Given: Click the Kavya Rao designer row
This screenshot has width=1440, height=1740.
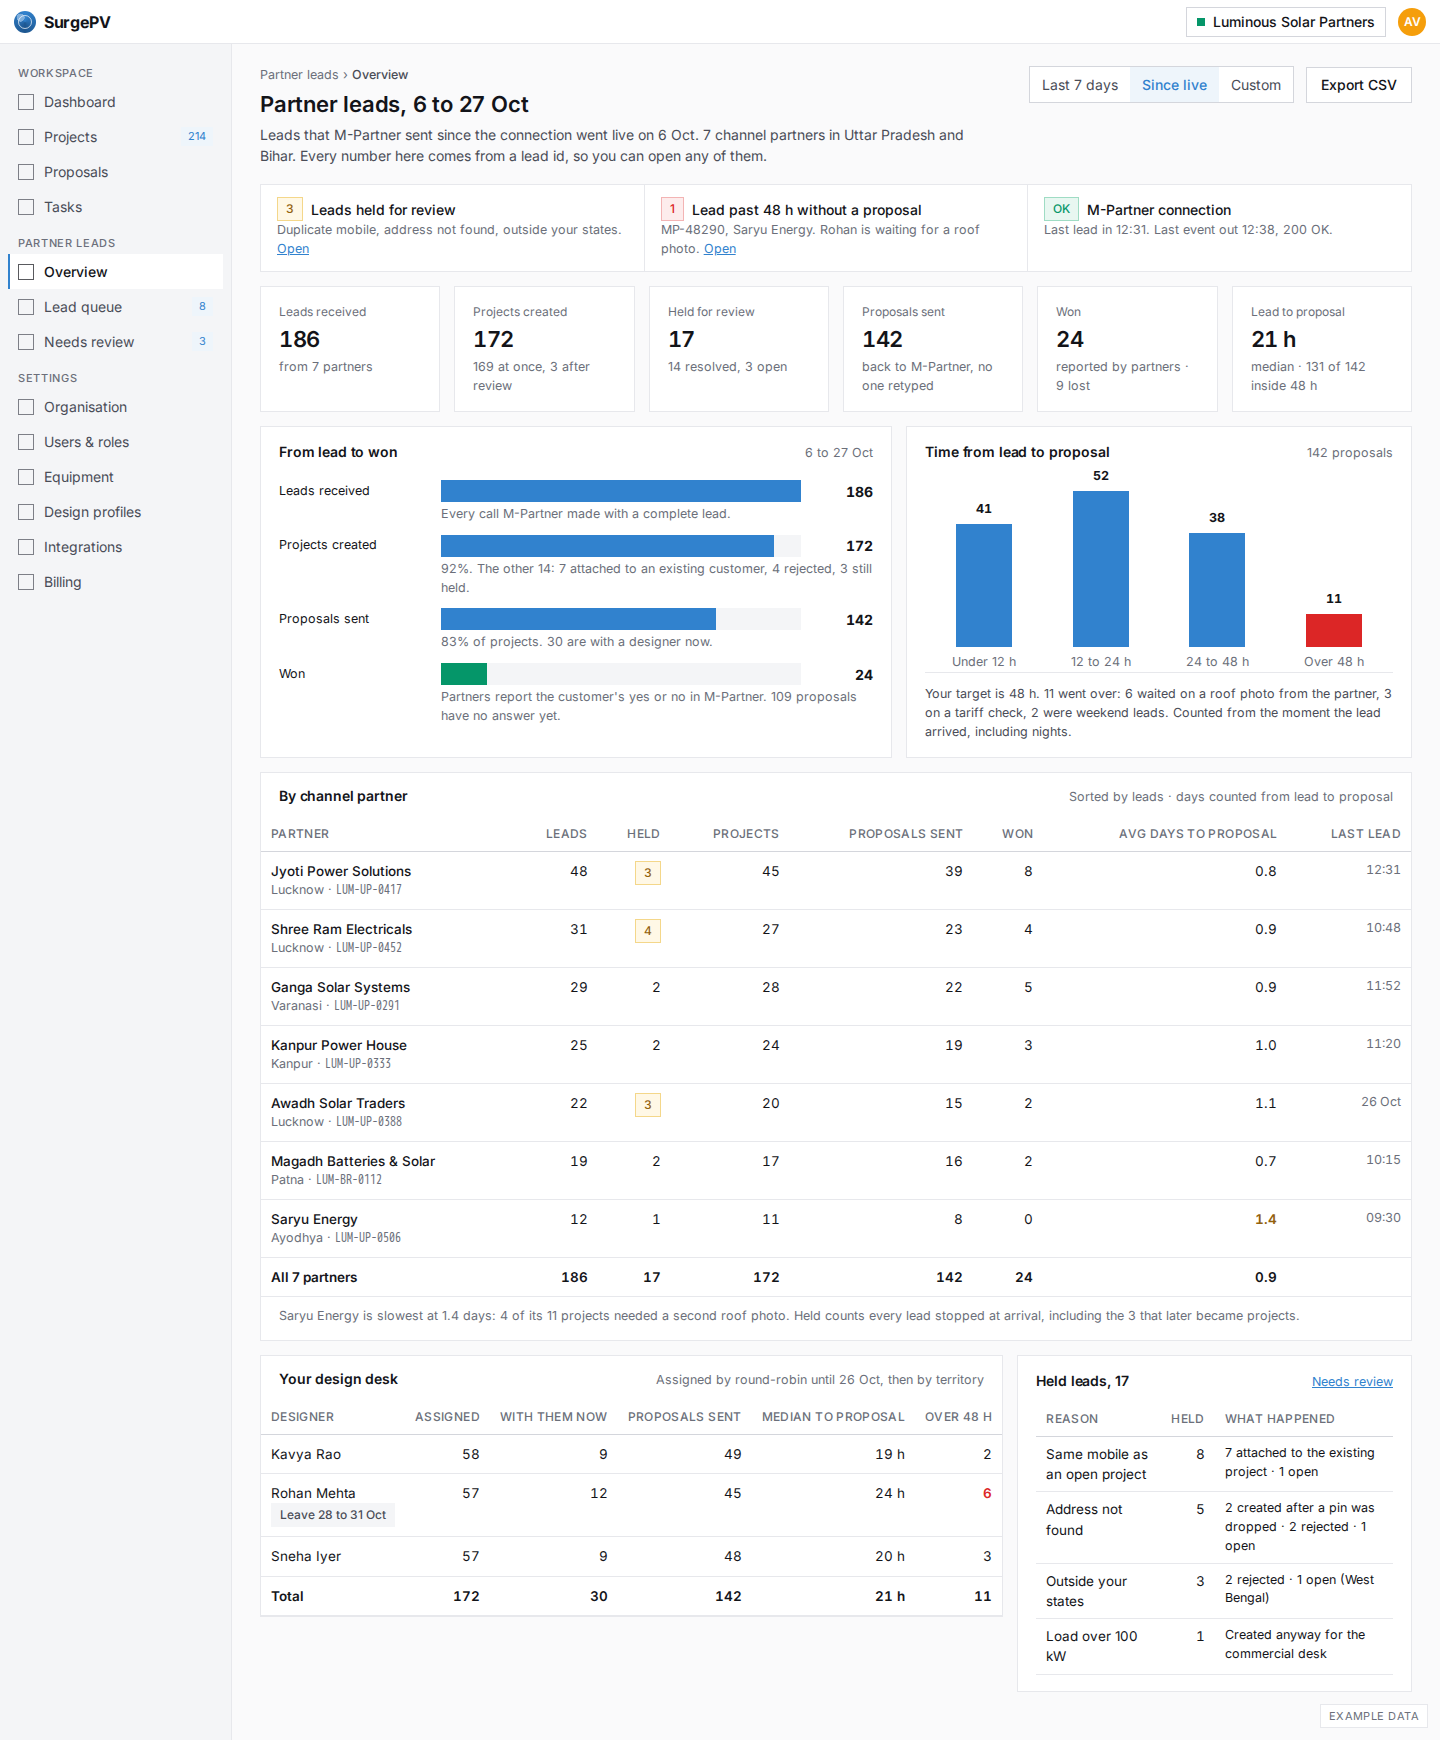Looking at the screenshot, I should [x=631, y=1455].
